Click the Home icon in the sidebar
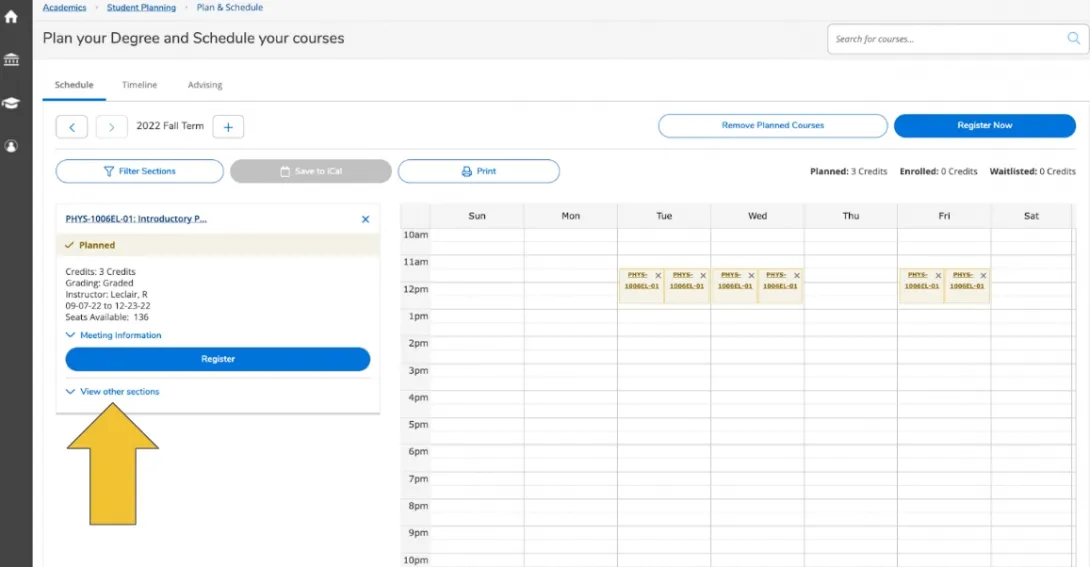Screen dimensions: 1090x567 point(12,17)
